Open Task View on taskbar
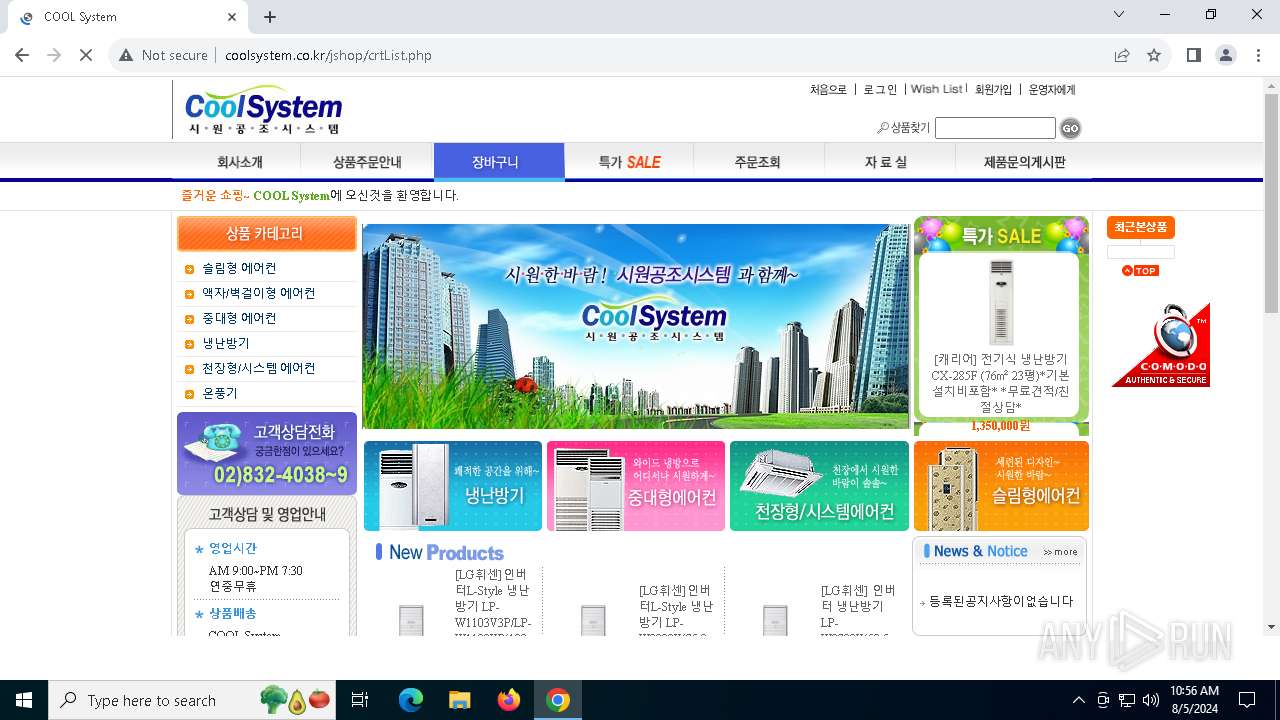1280x720 pixels. coord(360,700)
